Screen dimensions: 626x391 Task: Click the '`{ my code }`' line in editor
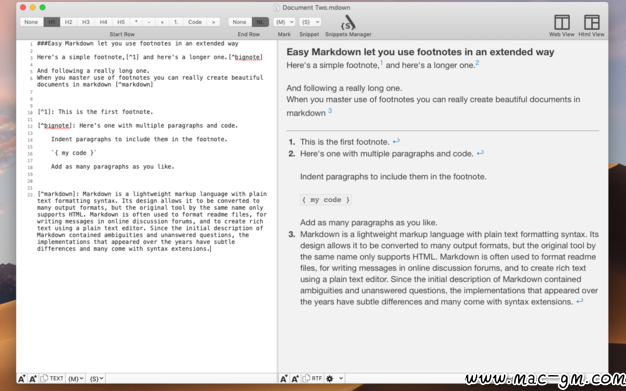tap(74, 153)
